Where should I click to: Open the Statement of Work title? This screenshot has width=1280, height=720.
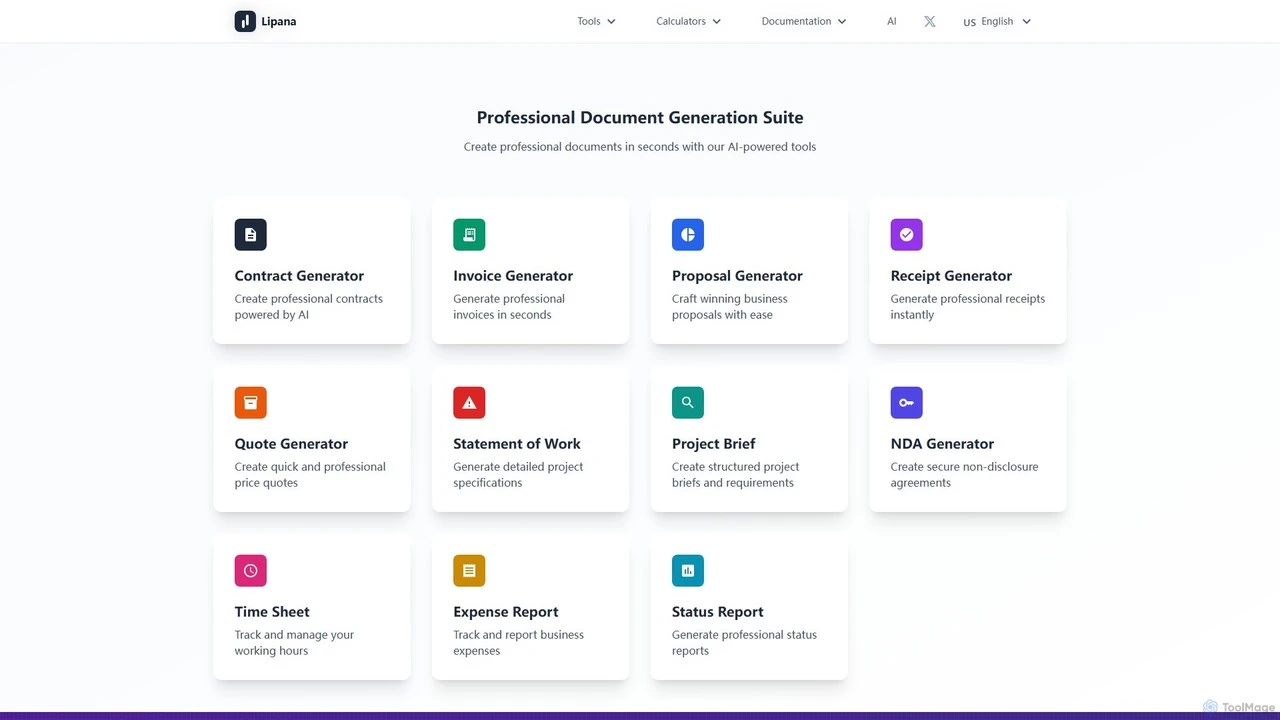point(517,444)
